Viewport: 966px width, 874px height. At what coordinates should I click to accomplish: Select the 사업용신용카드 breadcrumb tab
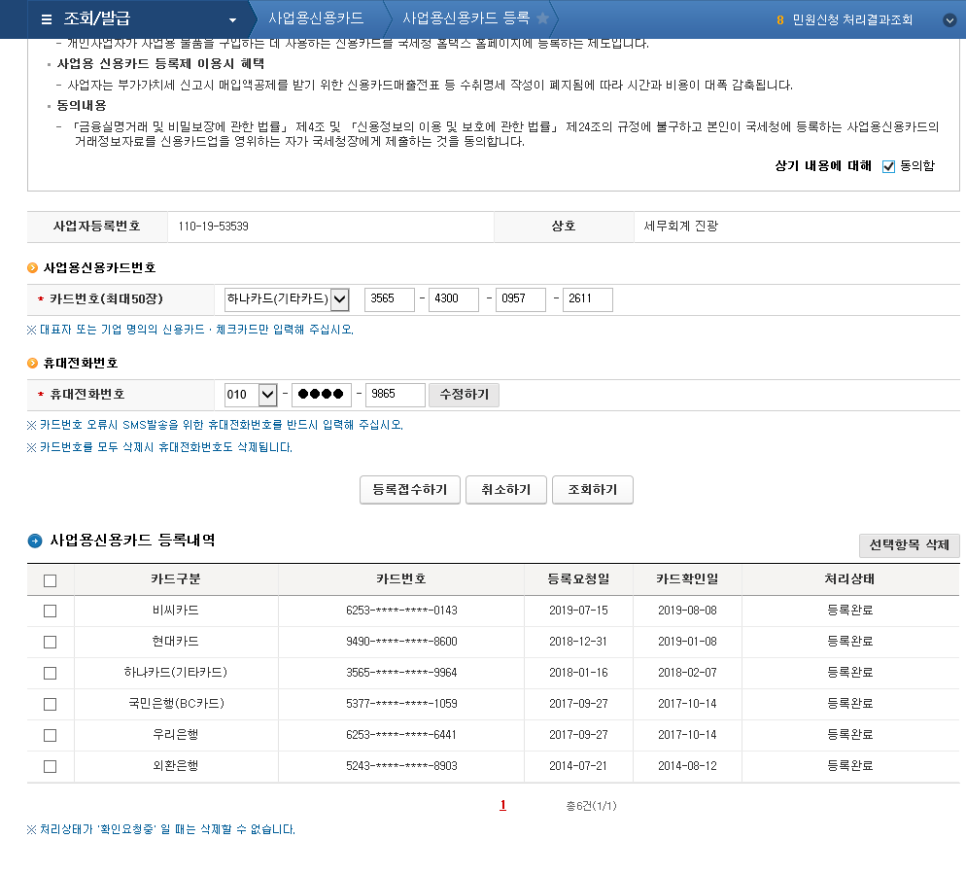point(316,18)
